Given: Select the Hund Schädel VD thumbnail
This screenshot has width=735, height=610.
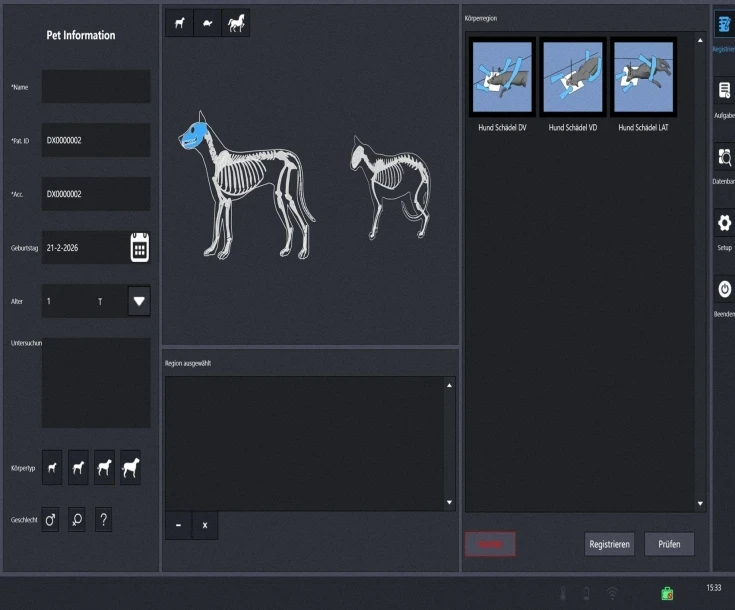Looking at the screenshot, I should 572,77.
